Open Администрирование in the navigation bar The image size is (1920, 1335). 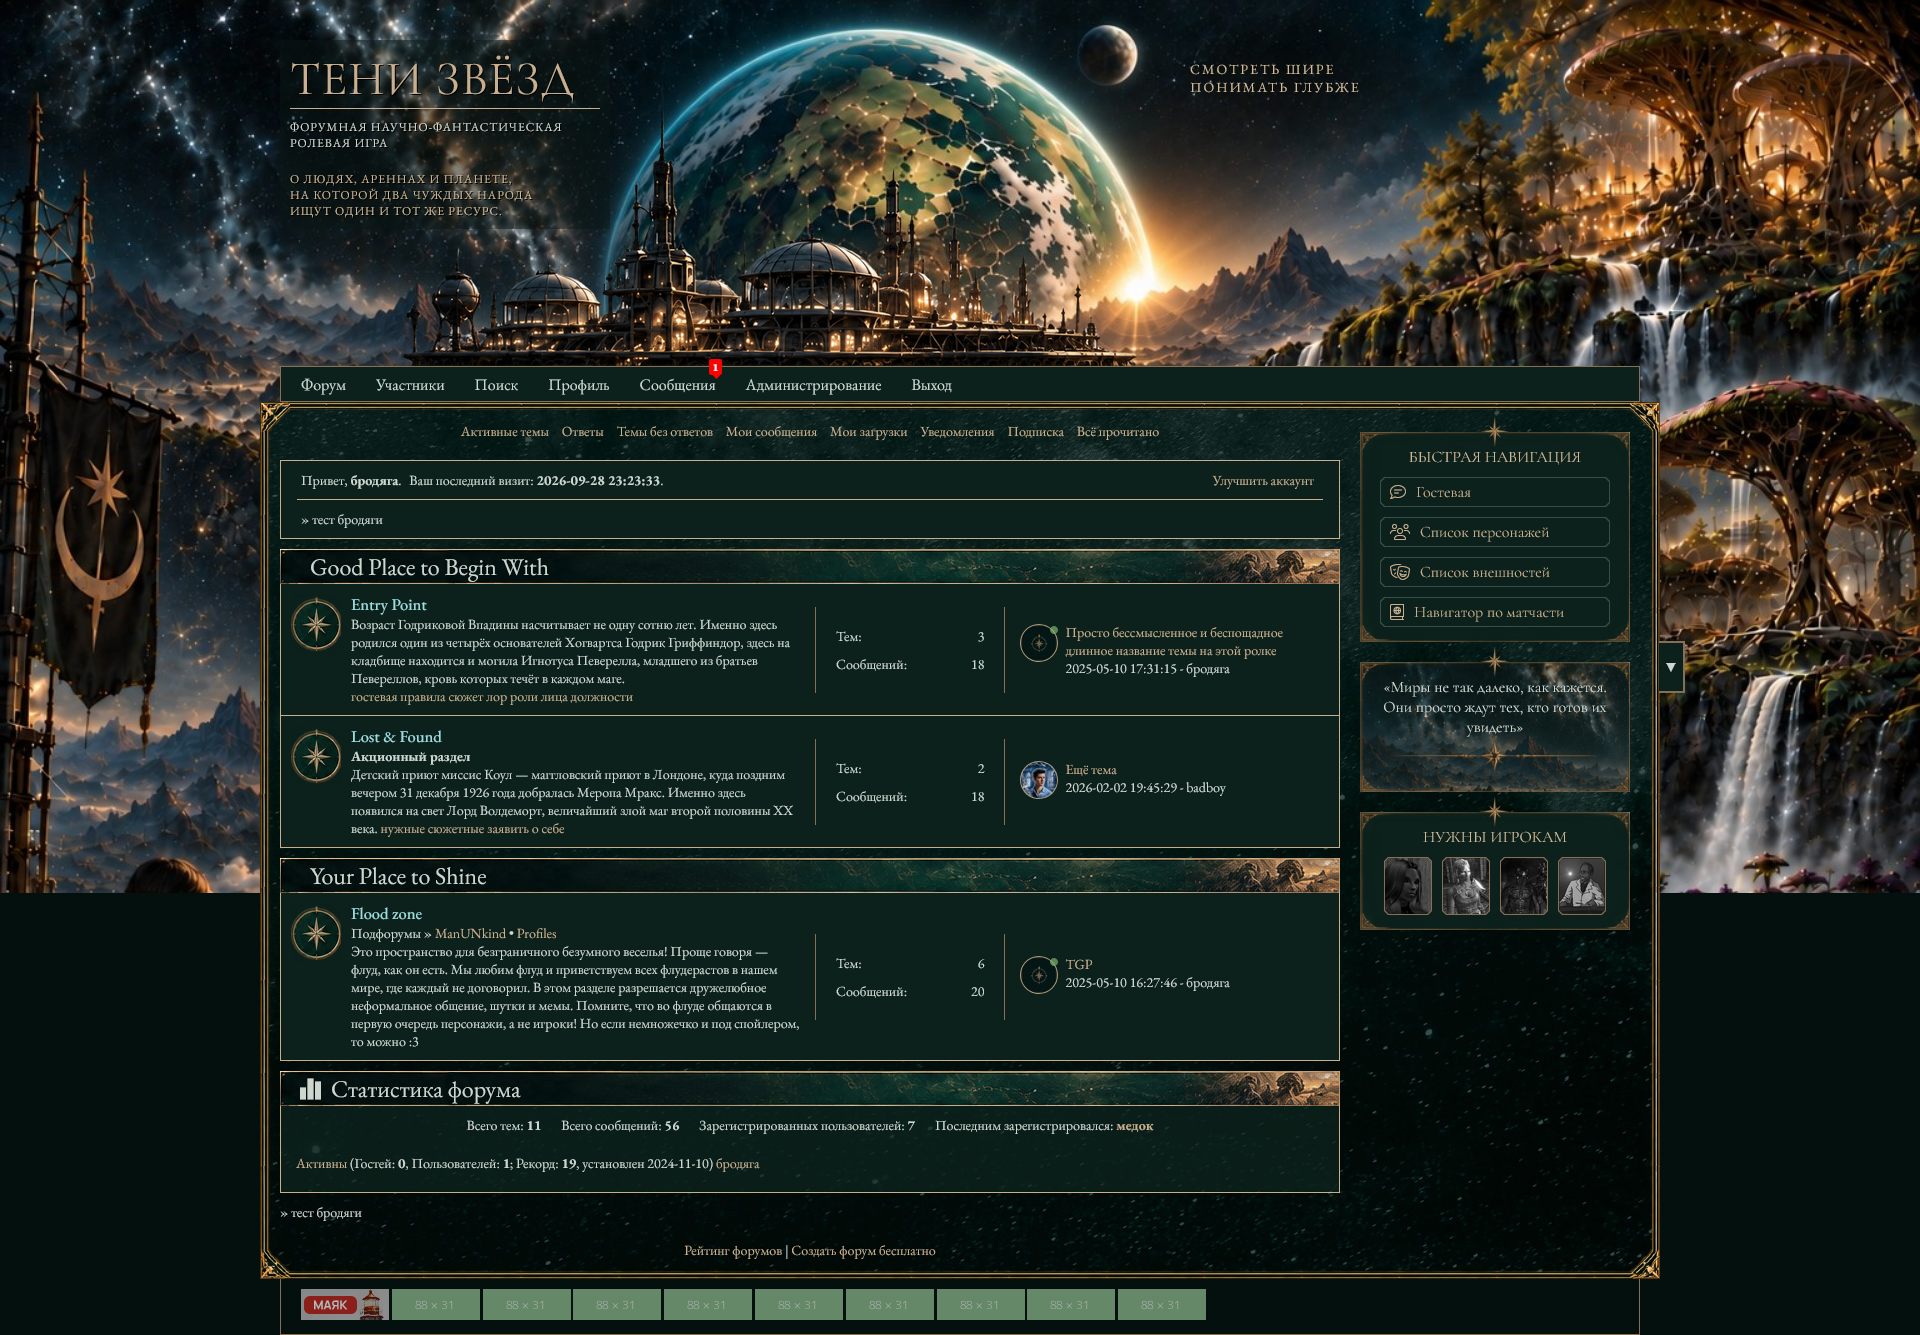[813, 385]
